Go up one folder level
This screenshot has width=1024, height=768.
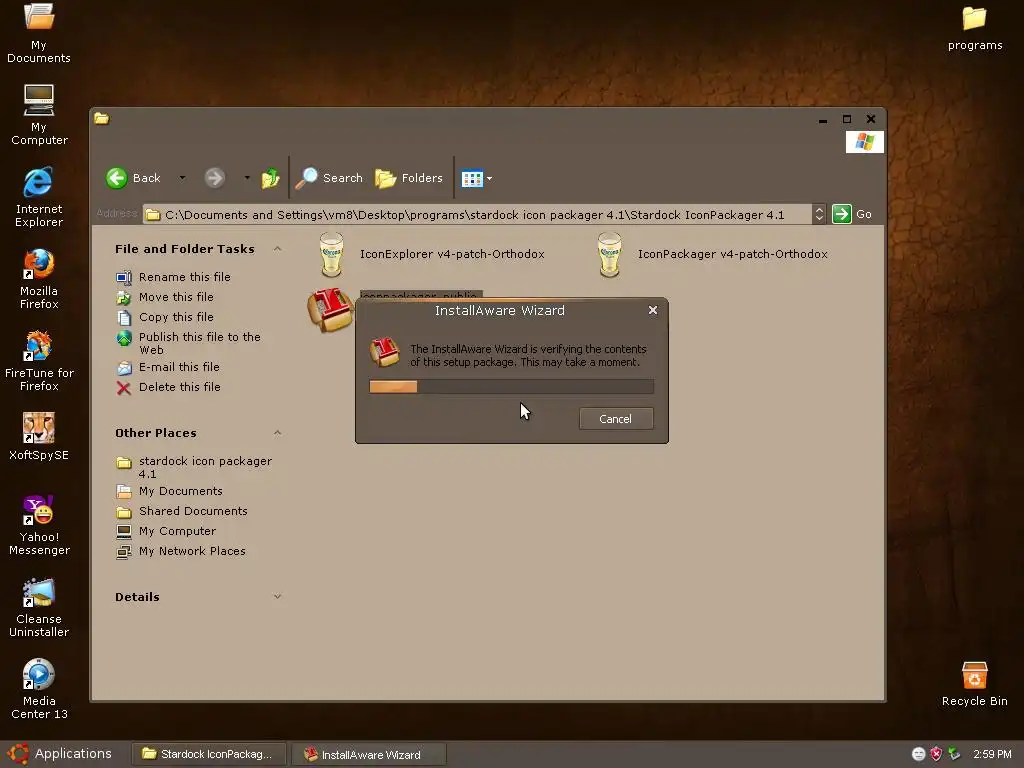(270, 178)
